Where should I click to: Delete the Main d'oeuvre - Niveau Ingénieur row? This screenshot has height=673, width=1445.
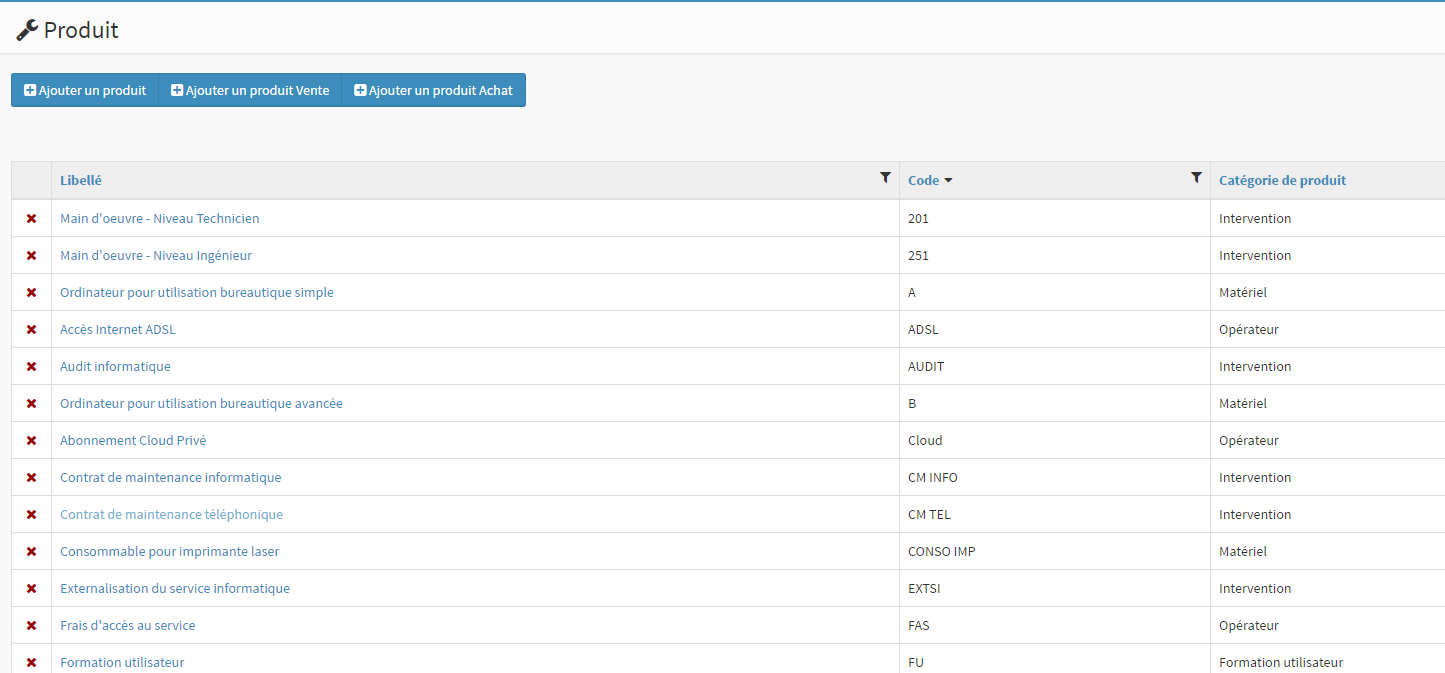point(31,255)
